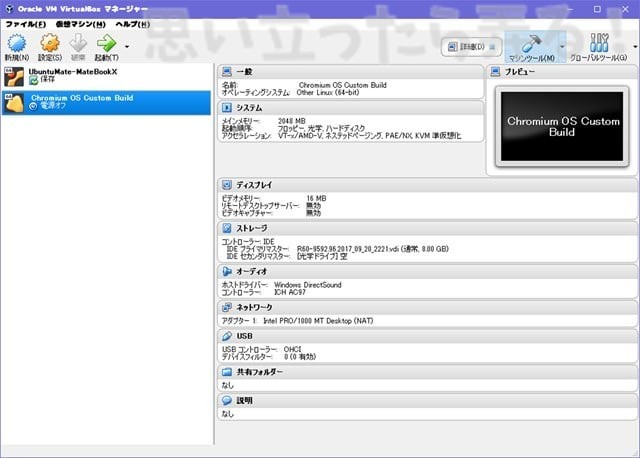
Task: Open the USB section header
Action: (x=427, y=336)
